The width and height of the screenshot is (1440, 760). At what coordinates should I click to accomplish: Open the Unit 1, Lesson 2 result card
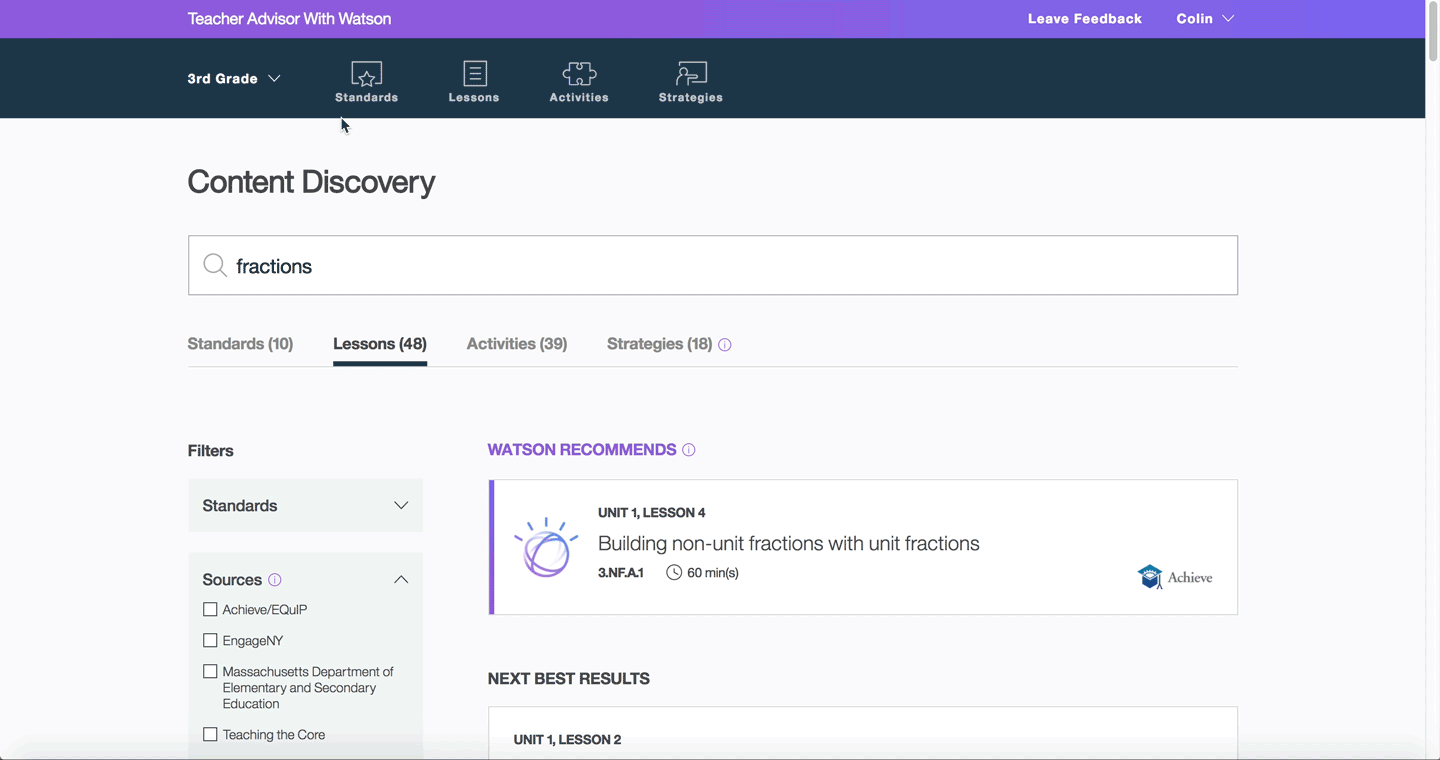tap(863, 733)
